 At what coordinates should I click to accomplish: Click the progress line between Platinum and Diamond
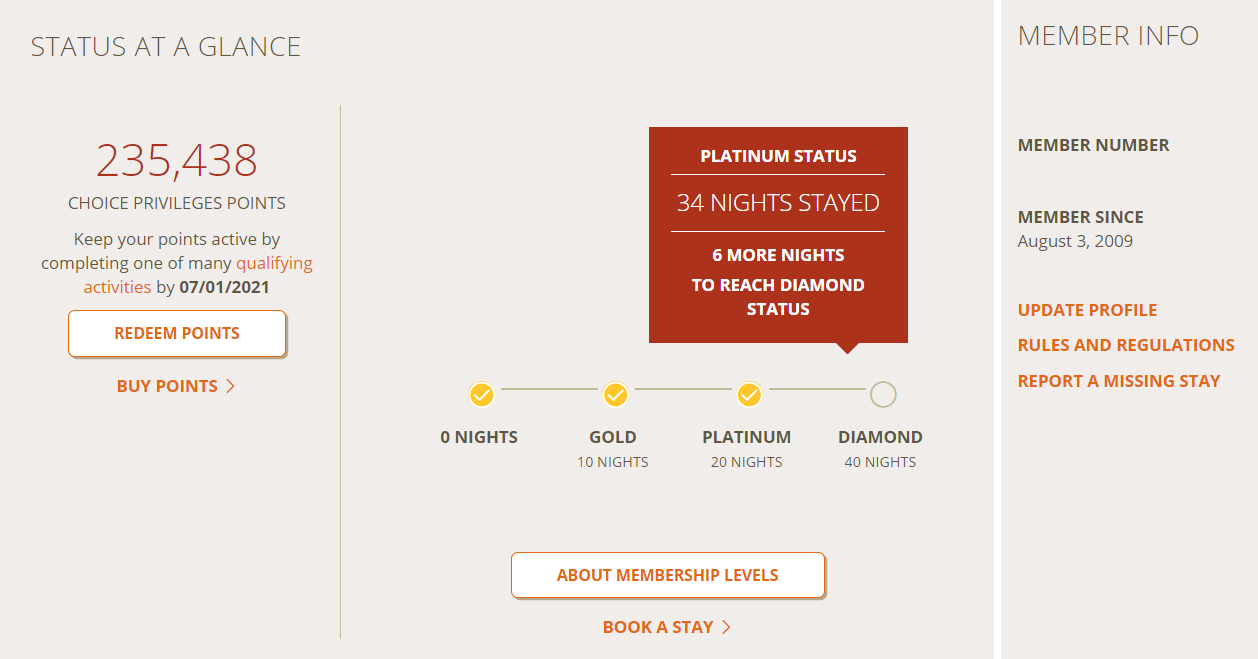[816, 389]
